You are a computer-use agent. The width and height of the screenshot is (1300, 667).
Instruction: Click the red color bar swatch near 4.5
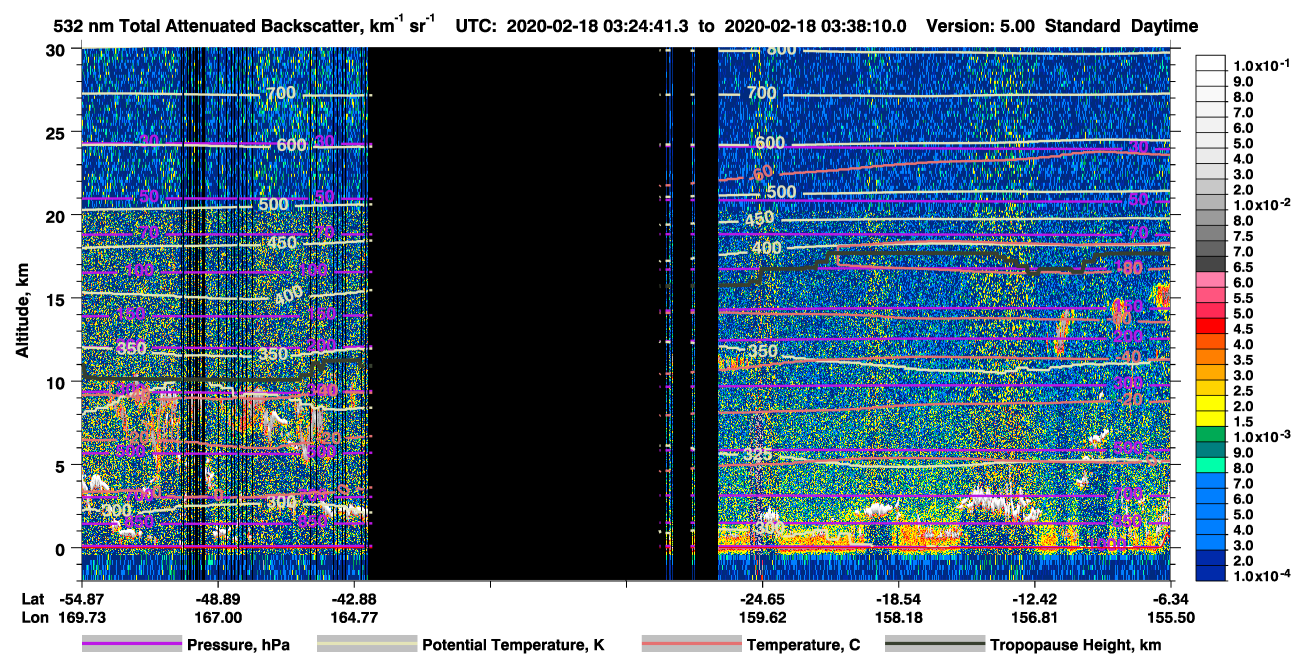1211,328
